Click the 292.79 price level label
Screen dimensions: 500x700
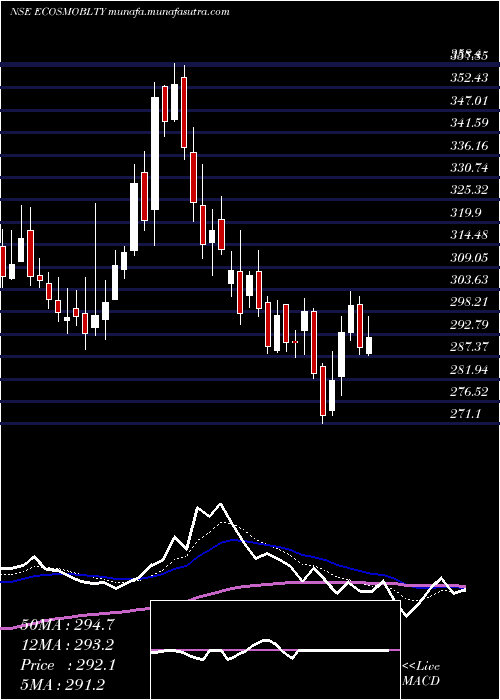[468, 325]
